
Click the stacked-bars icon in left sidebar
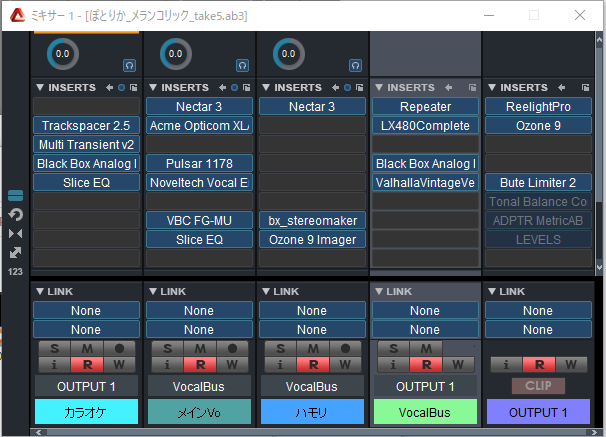(x=15, y=196)
